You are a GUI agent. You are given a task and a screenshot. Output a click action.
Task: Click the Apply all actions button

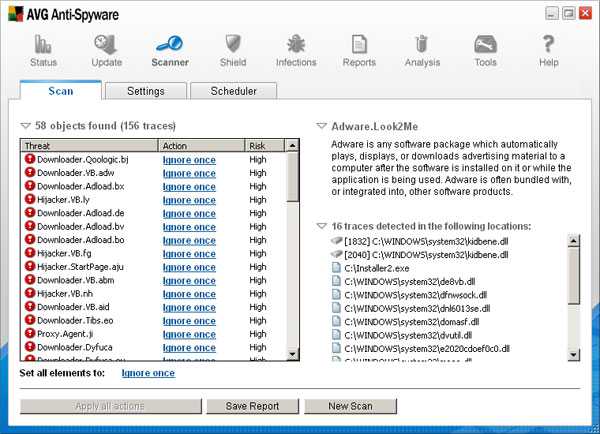[111, 406]
